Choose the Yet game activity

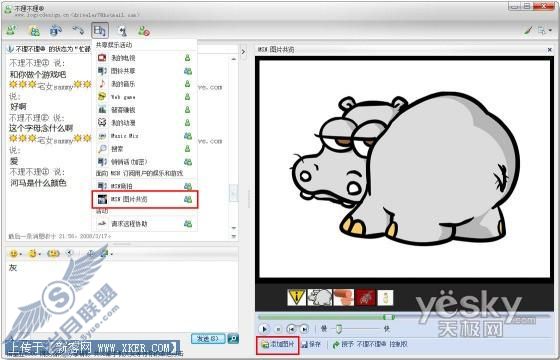[145, 97]
